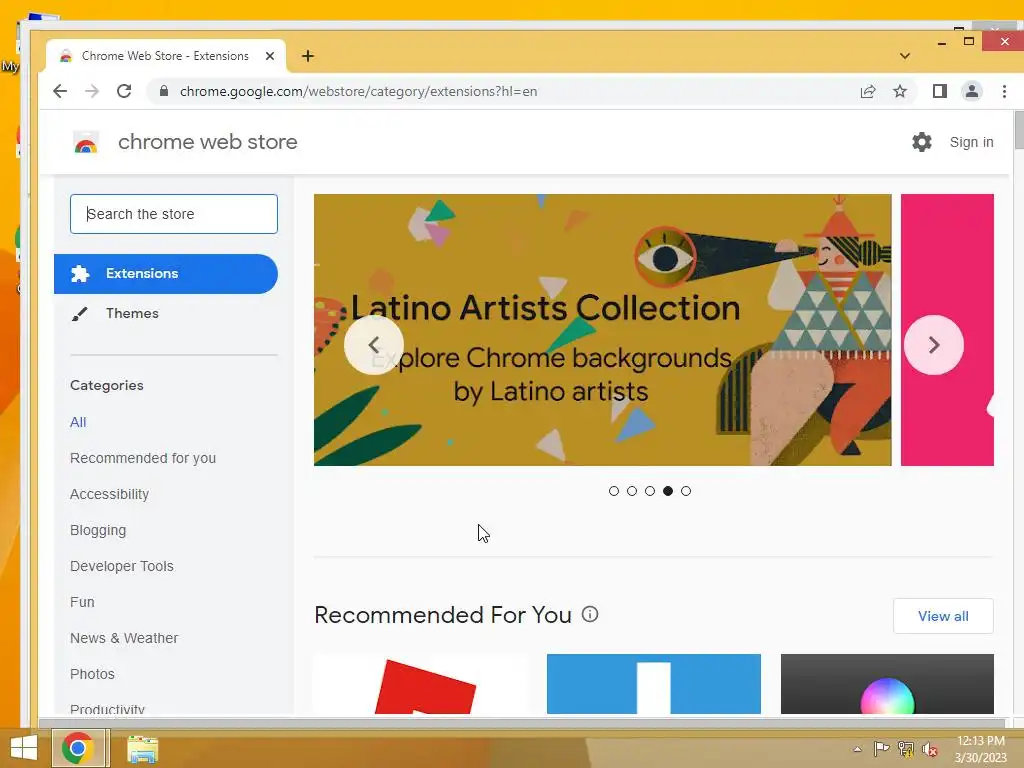The width and height of the screenshot is (1024, 768).
Task: Click the page vertical scrollbar thumb
Action: coord(1019,130)
